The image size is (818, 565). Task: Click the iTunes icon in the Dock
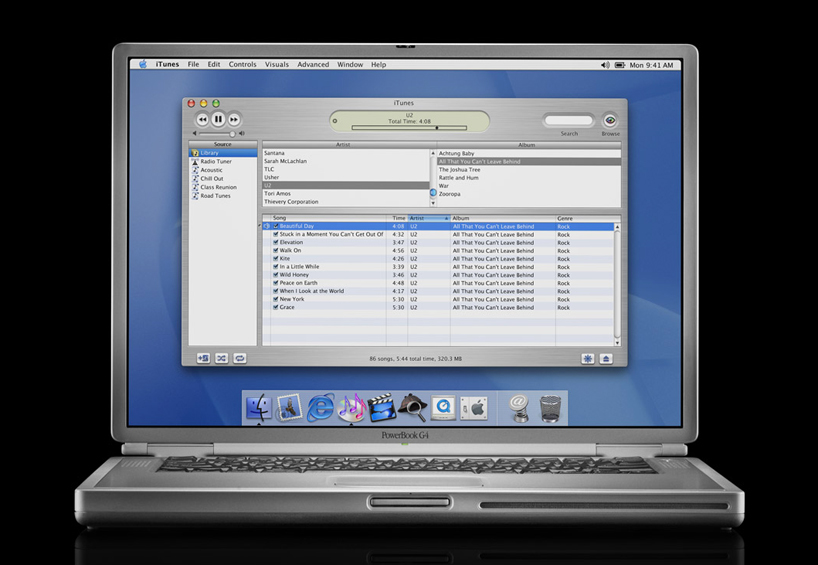tap(352, 408)
